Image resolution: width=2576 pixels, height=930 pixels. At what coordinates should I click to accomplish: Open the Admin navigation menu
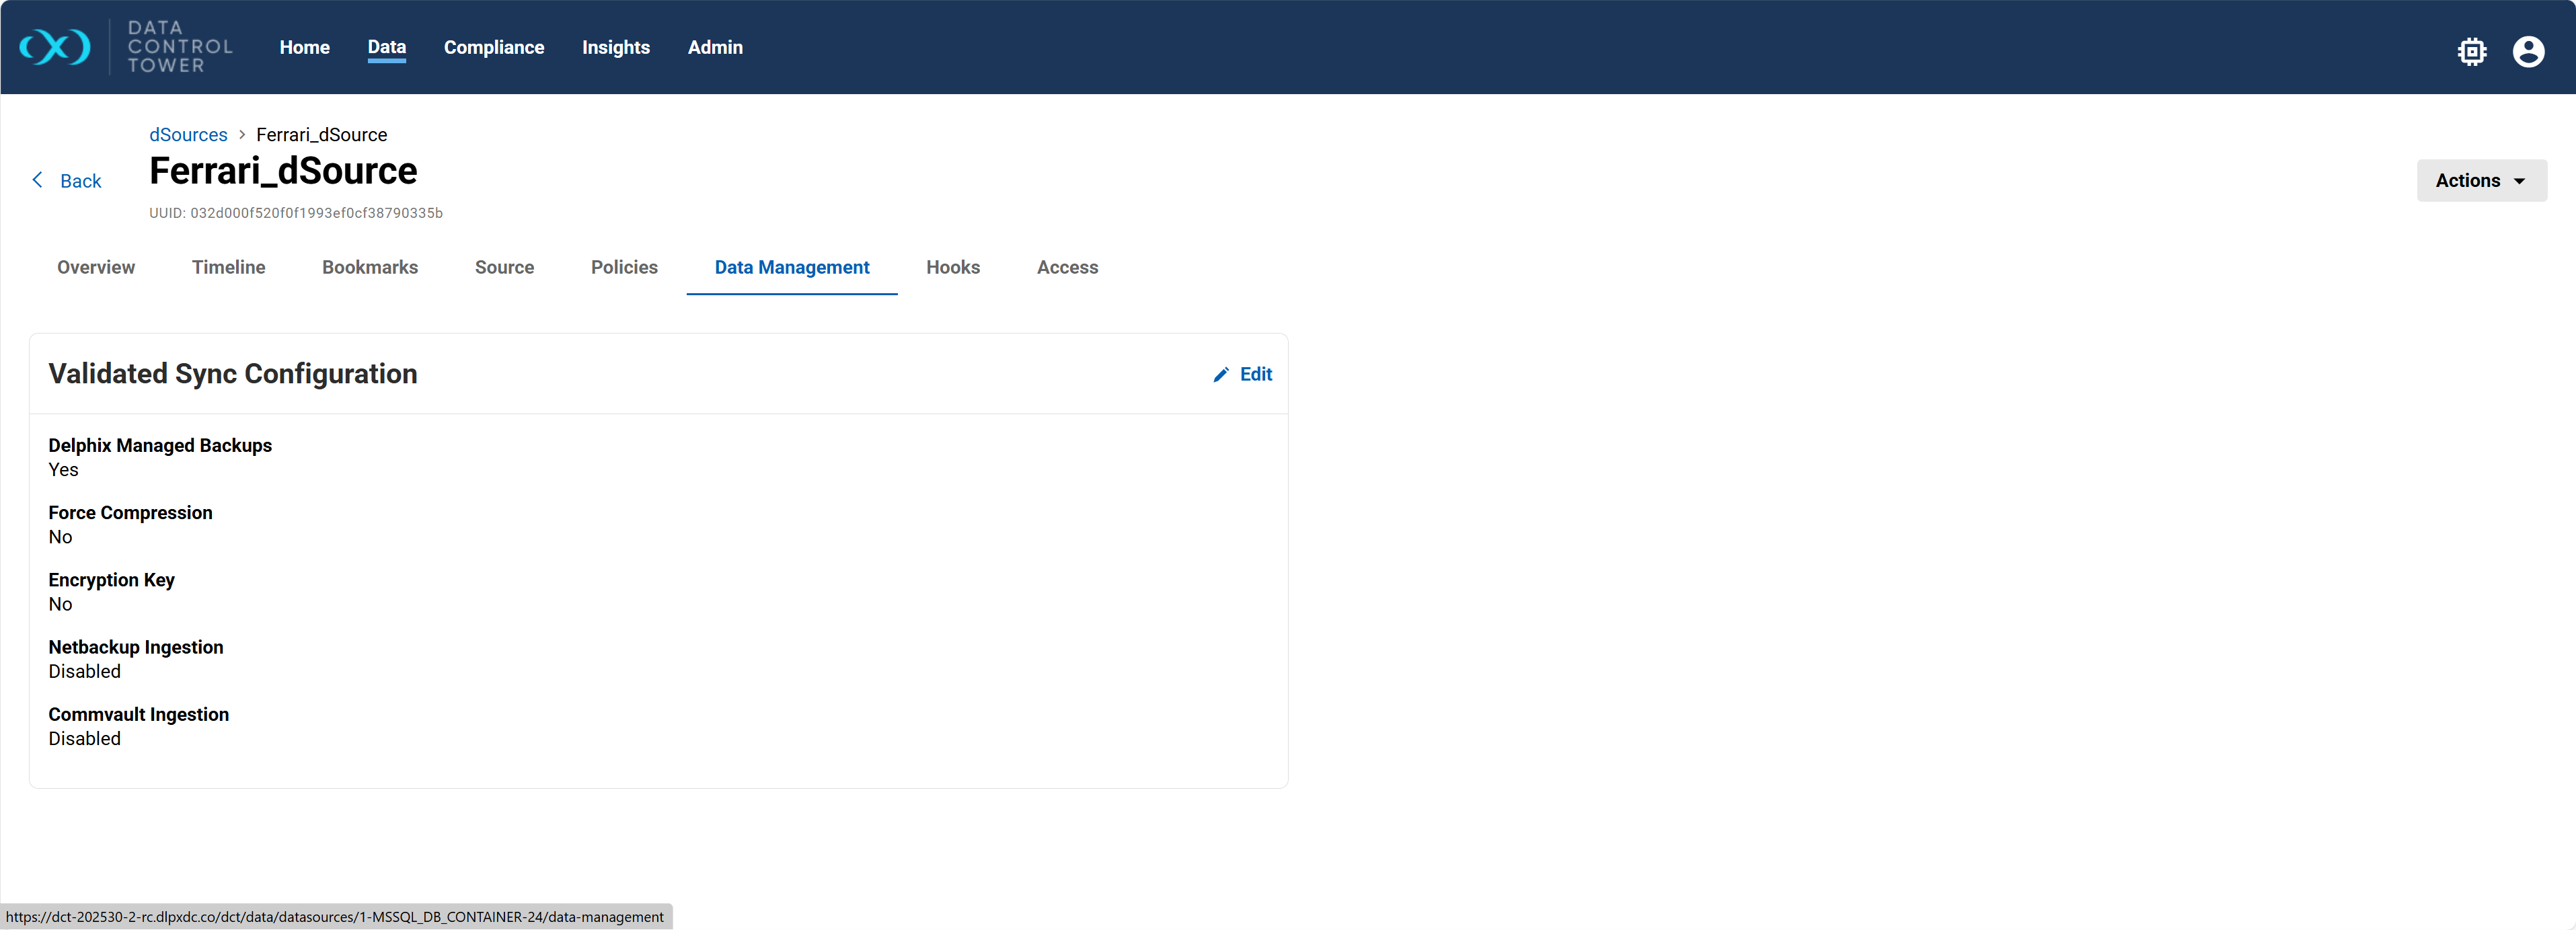(x=715, y=47)
